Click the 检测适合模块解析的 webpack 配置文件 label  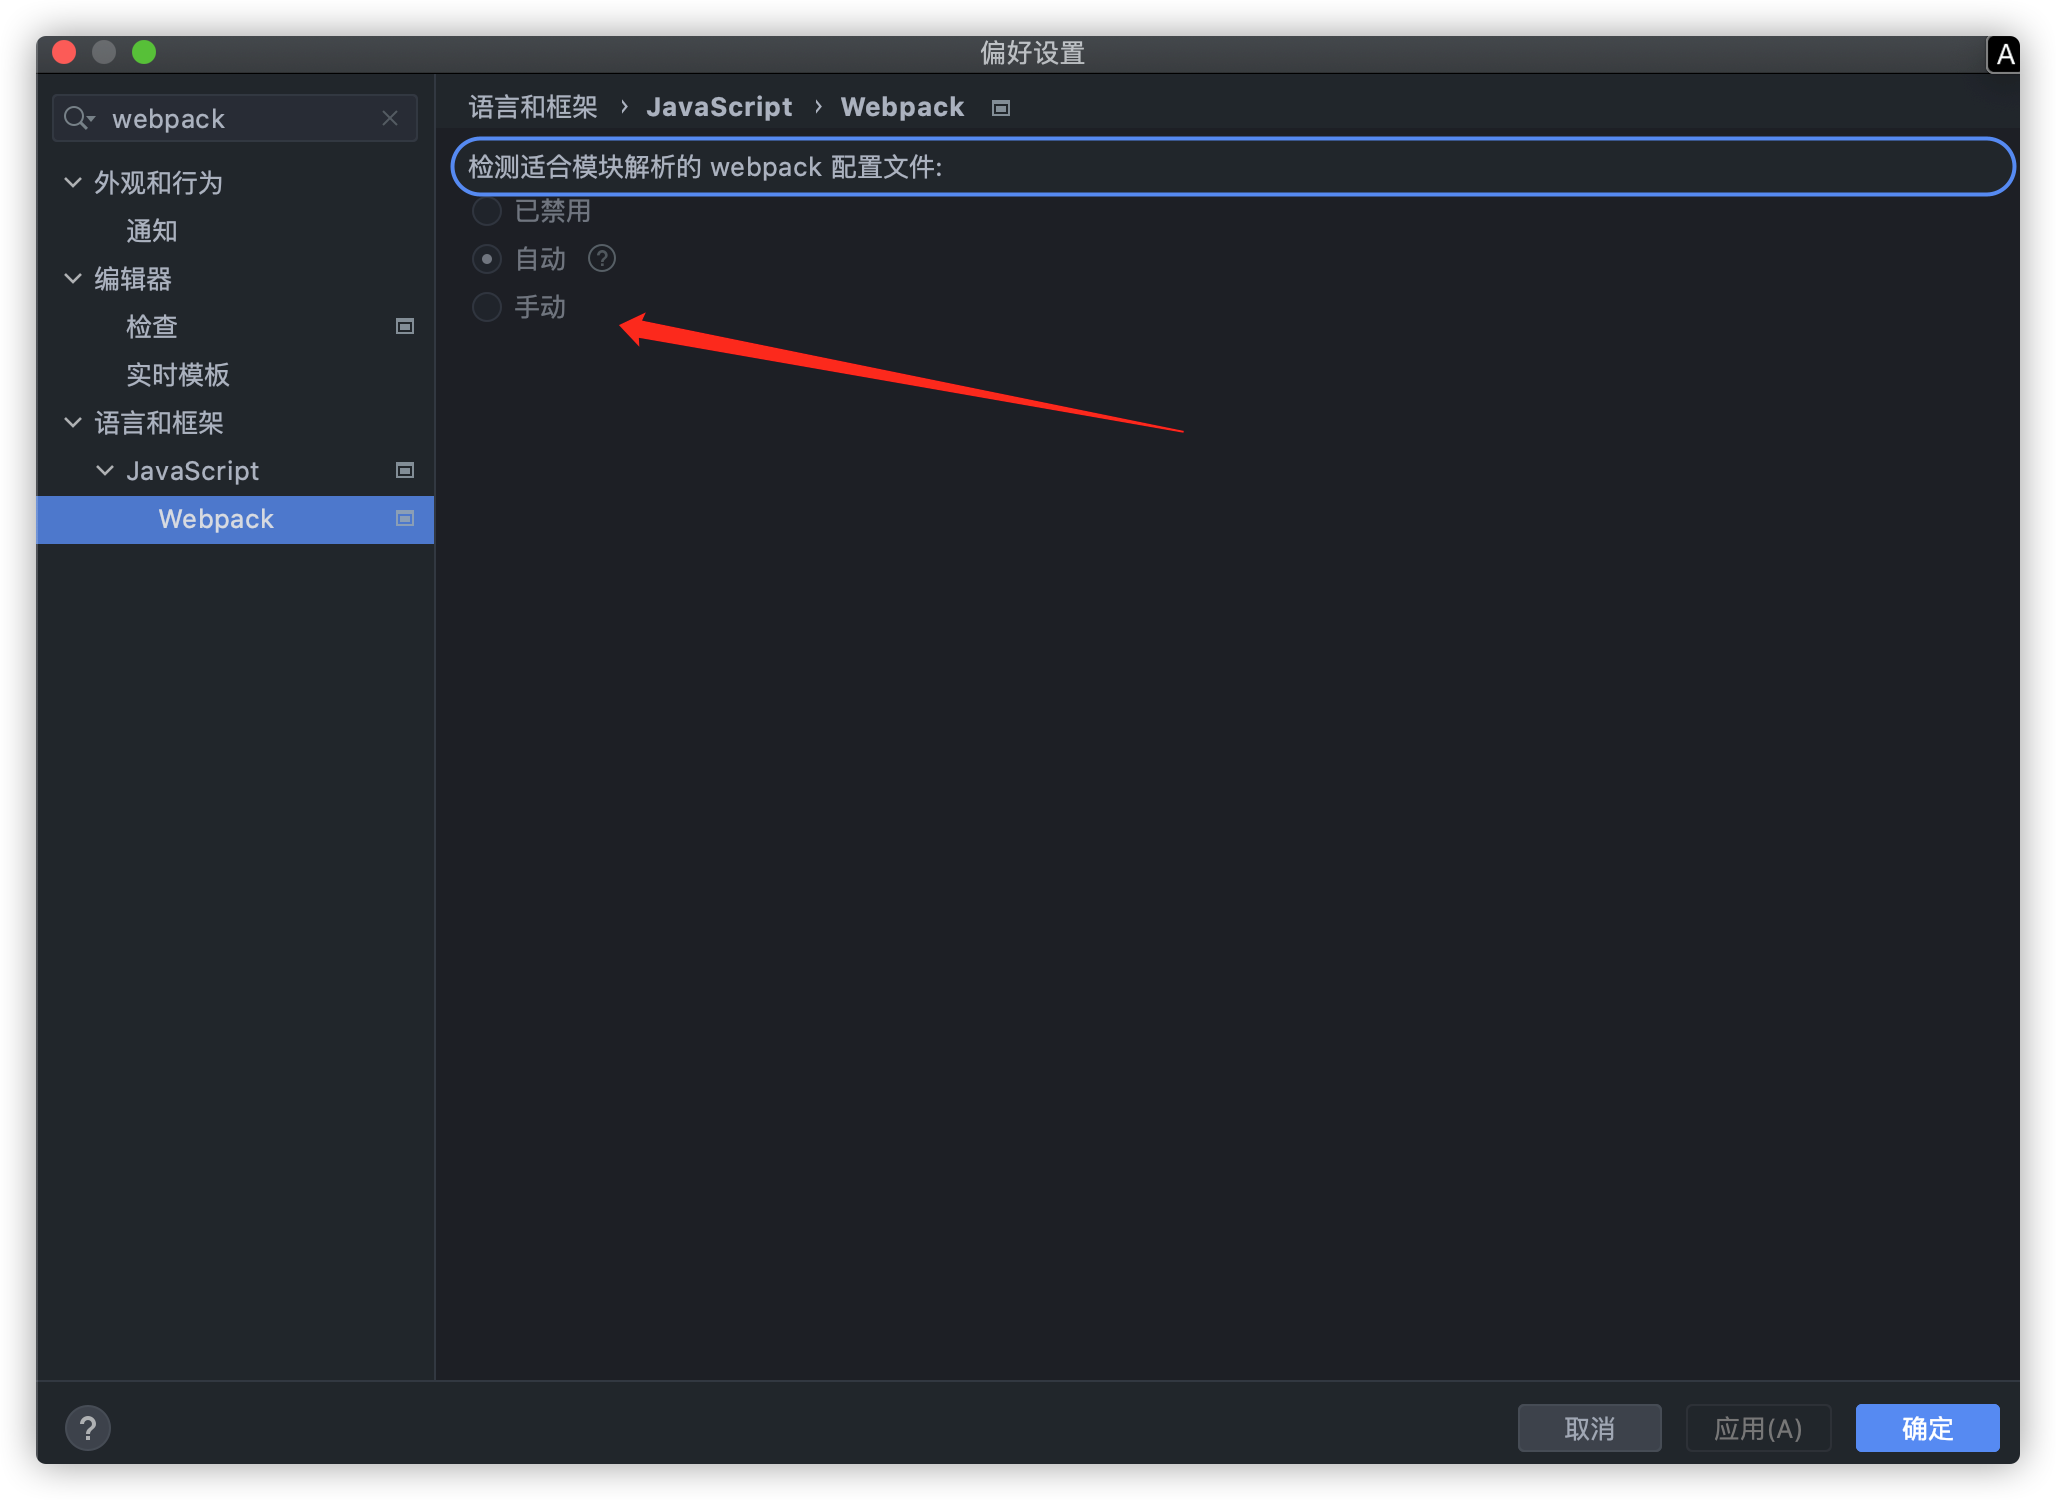coord(705,167)
